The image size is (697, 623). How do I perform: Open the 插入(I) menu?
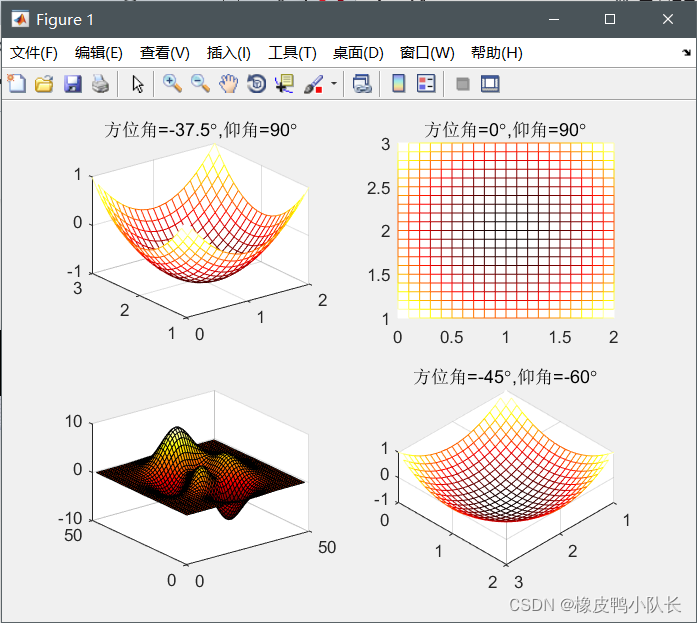228,53
